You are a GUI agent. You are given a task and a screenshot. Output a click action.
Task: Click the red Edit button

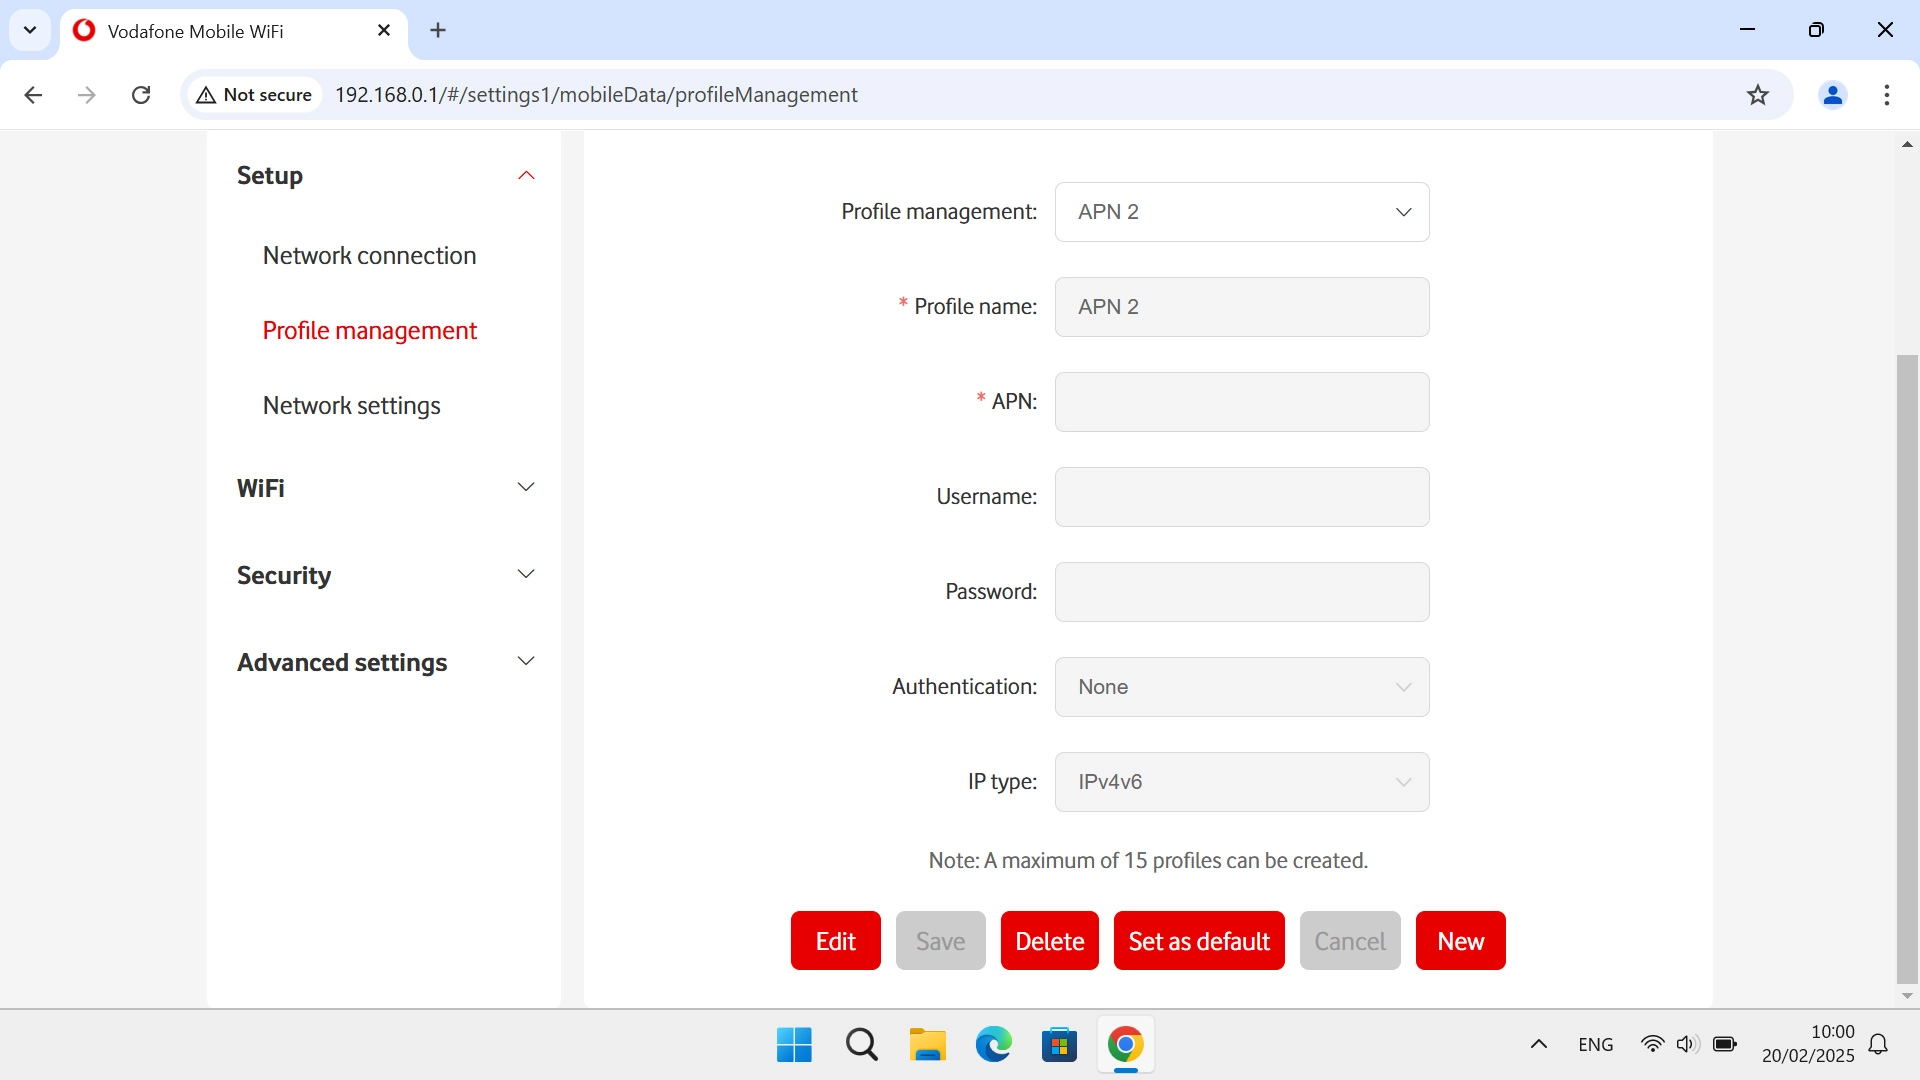pyautogui.click(x=835, y=941)
